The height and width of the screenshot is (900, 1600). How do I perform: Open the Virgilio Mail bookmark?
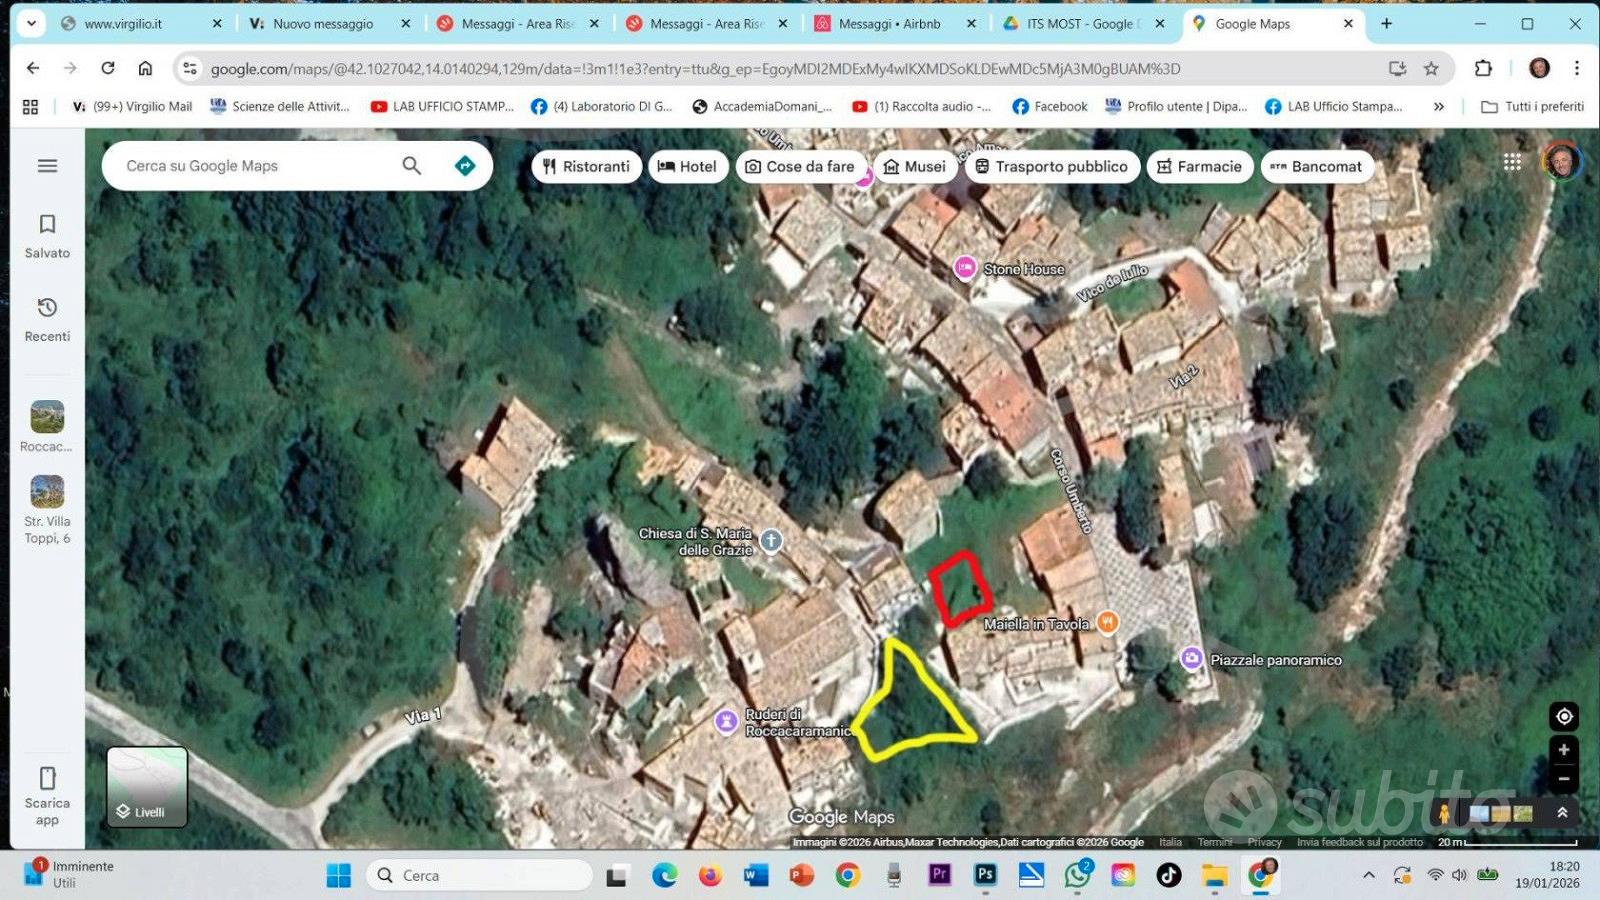point(132,106)
